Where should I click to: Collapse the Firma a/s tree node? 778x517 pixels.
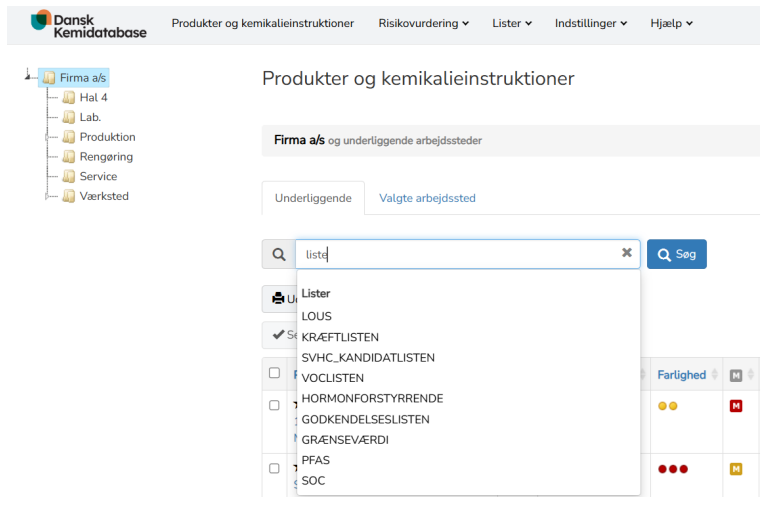click(x=28, y=75)
